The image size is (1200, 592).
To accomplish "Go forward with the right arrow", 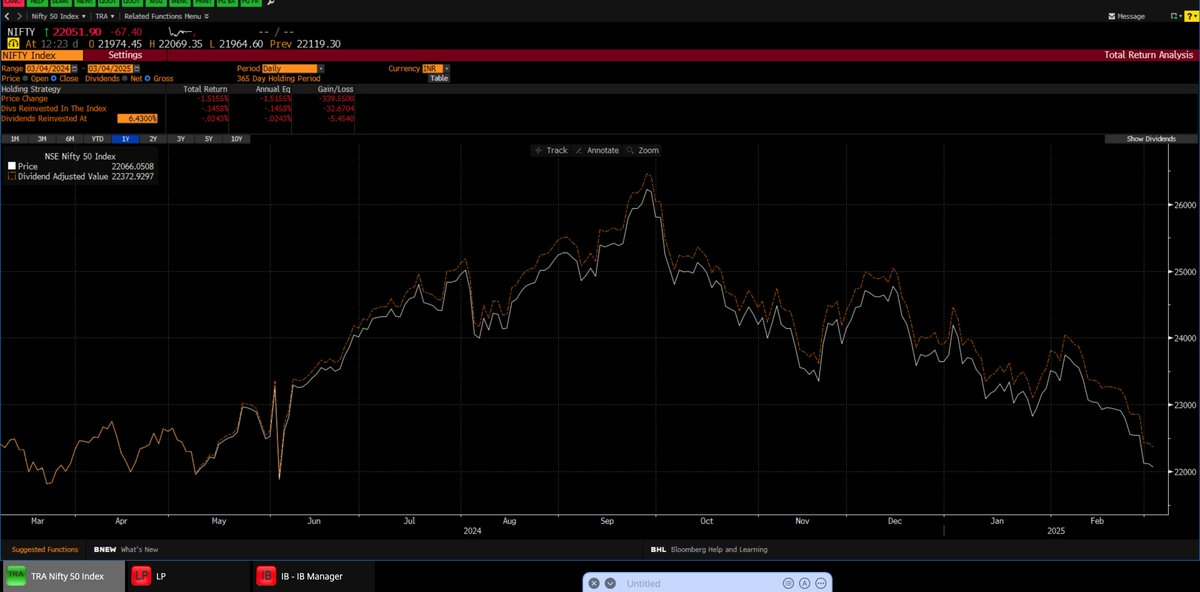I will click(18, 17).
